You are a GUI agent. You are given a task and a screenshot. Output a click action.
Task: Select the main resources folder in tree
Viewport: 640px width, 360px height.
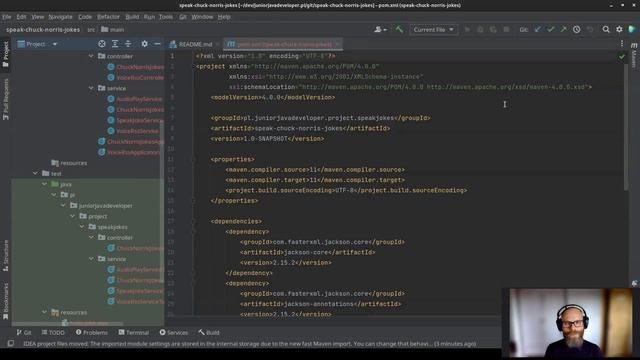[x=69, y=163]
